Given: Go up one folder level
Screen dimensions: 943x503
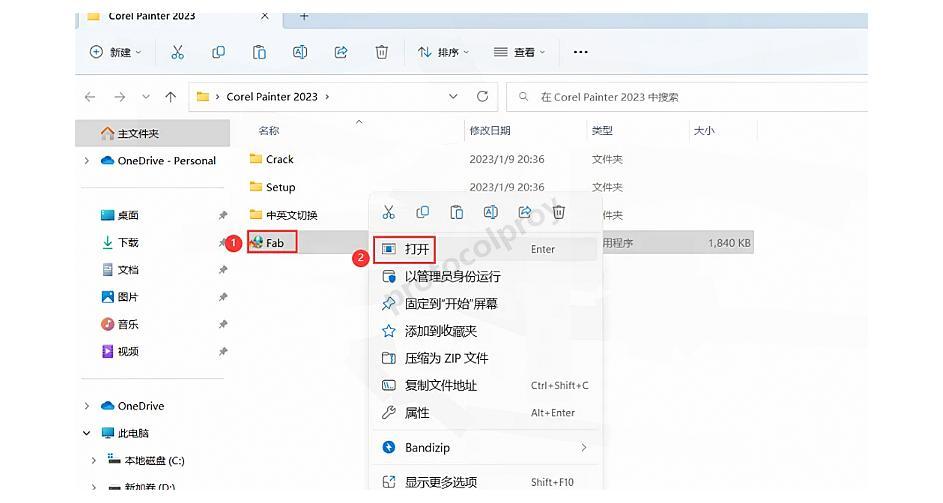Looking at the screenshot, I should point(171,97).
